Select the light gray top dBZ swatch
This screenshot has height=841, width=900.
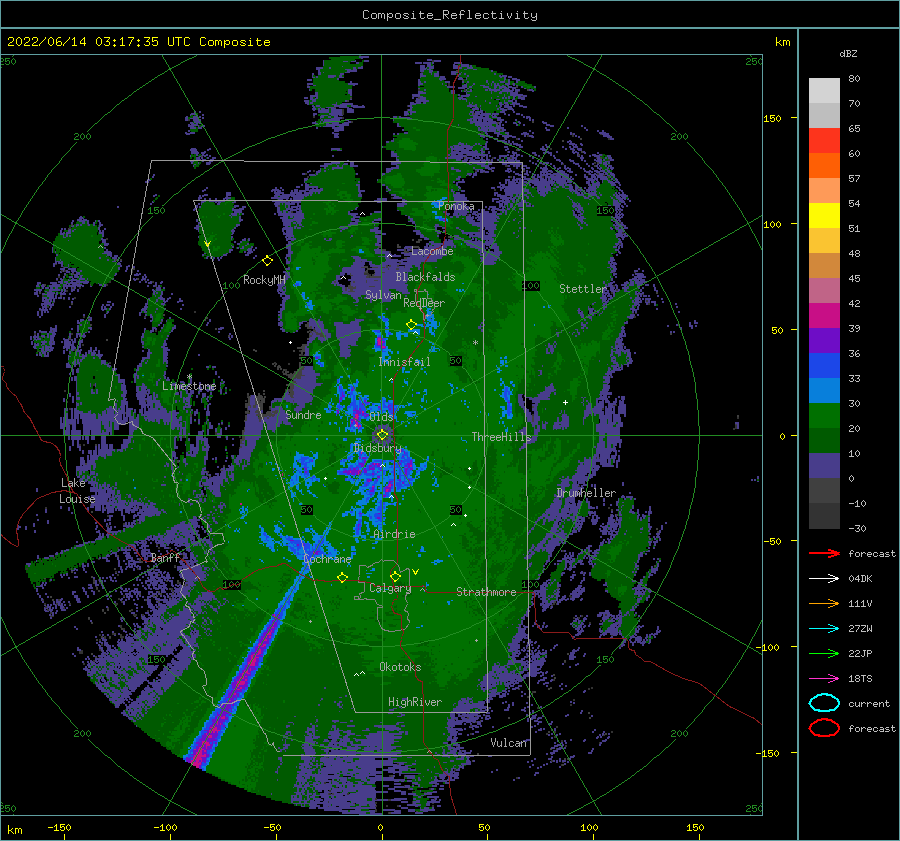click(x=824, y=90)
